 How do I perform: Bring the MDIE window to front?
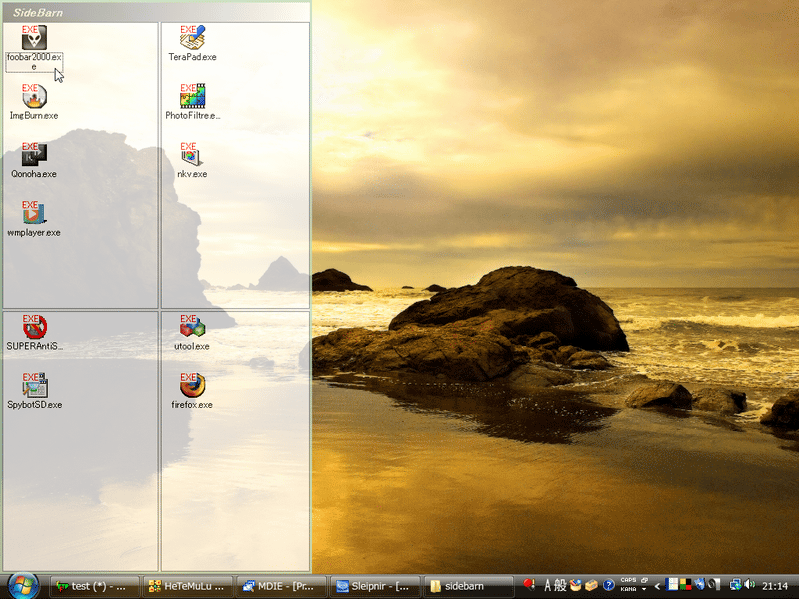click(282, 586)
